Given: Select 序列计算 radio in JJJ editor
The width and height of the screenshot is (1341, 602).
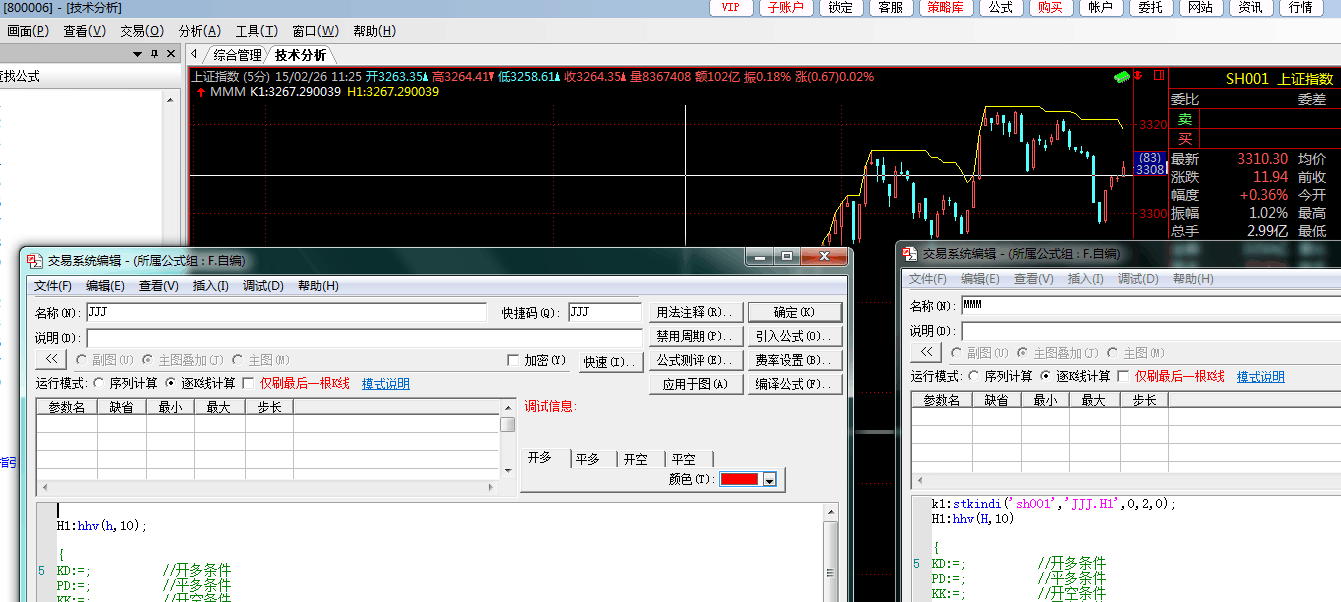Looking at the screenshot, I should [x=99, y=383].
